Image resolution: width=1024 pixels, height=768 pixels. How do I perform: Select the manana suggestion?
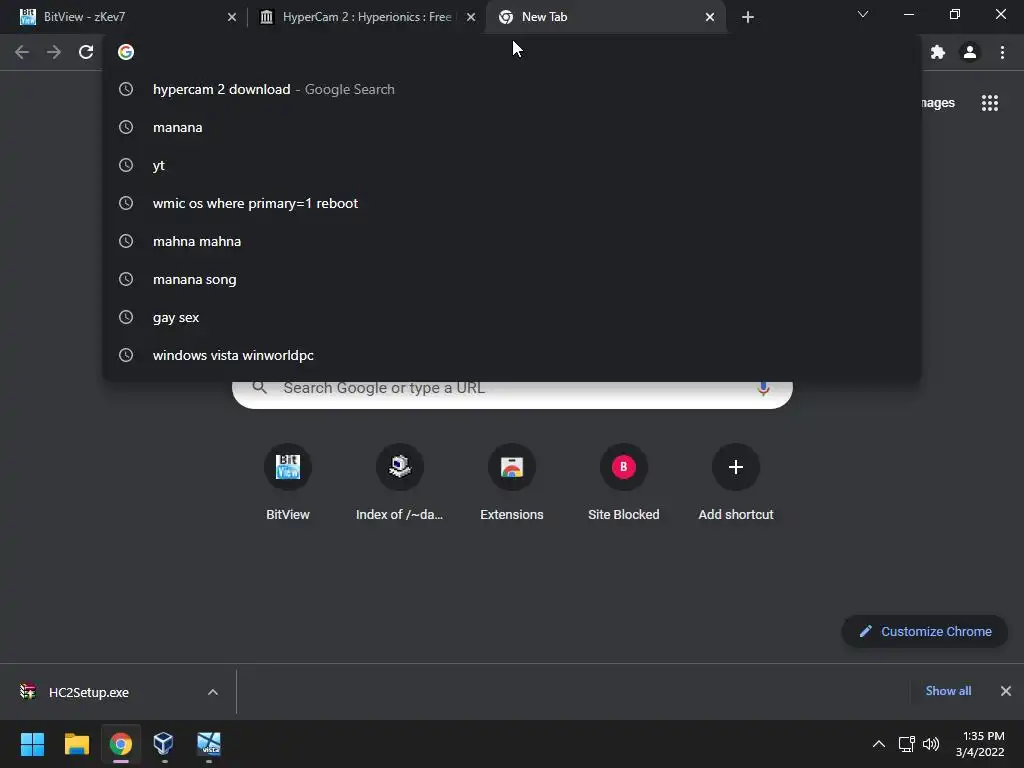point(512,127)
